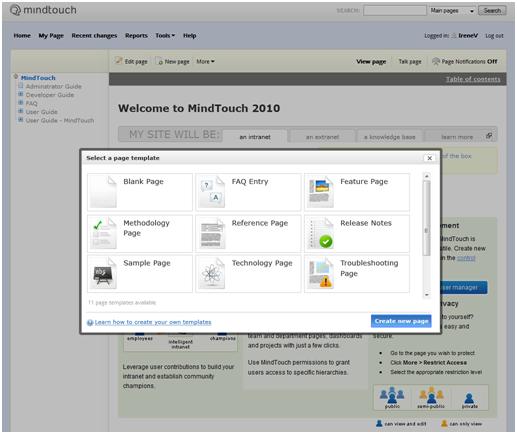Select the Blank Page template icon
This screenshot has width=517, height=434.
point(104,192)
